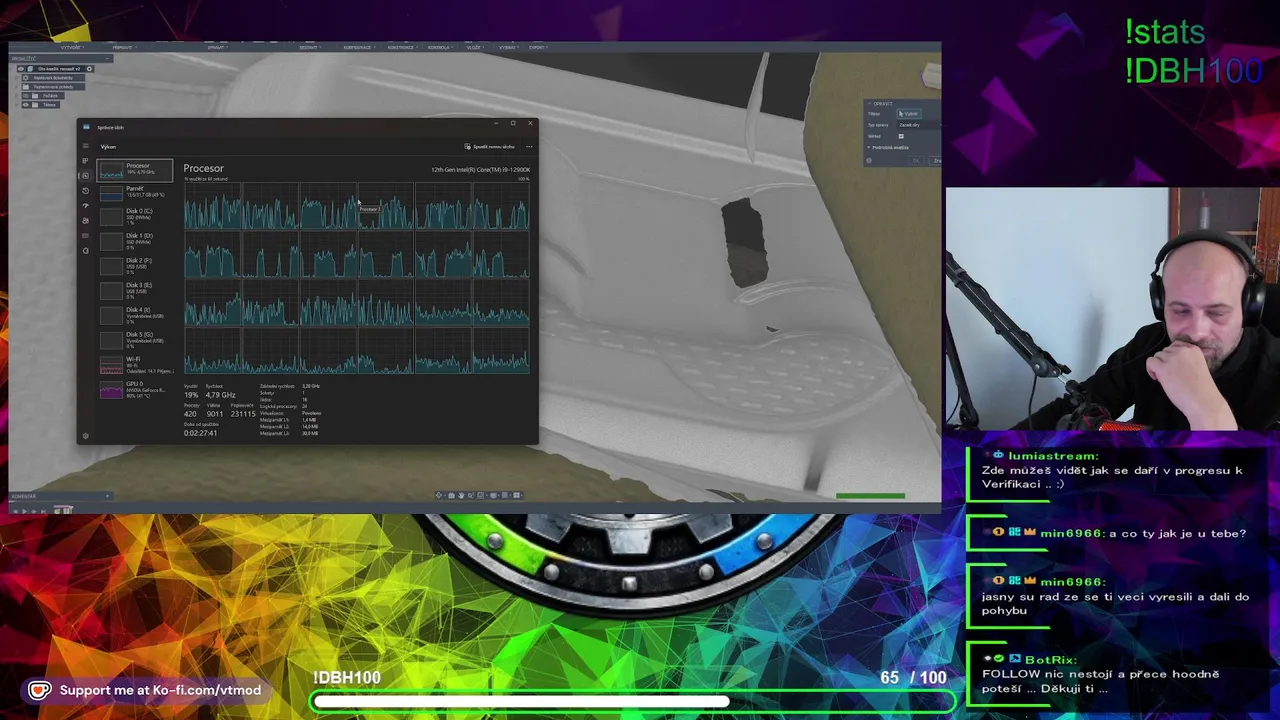The width and height of the screenshot is (1280, 720).
Task: Click the webcam video feed
Action: coord(1112,310)
